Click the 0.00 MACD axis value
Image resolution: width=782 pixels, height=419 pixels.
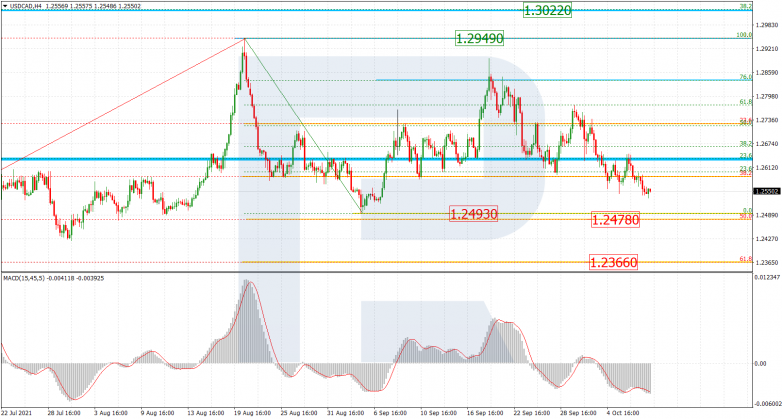(x=762, y=363)
